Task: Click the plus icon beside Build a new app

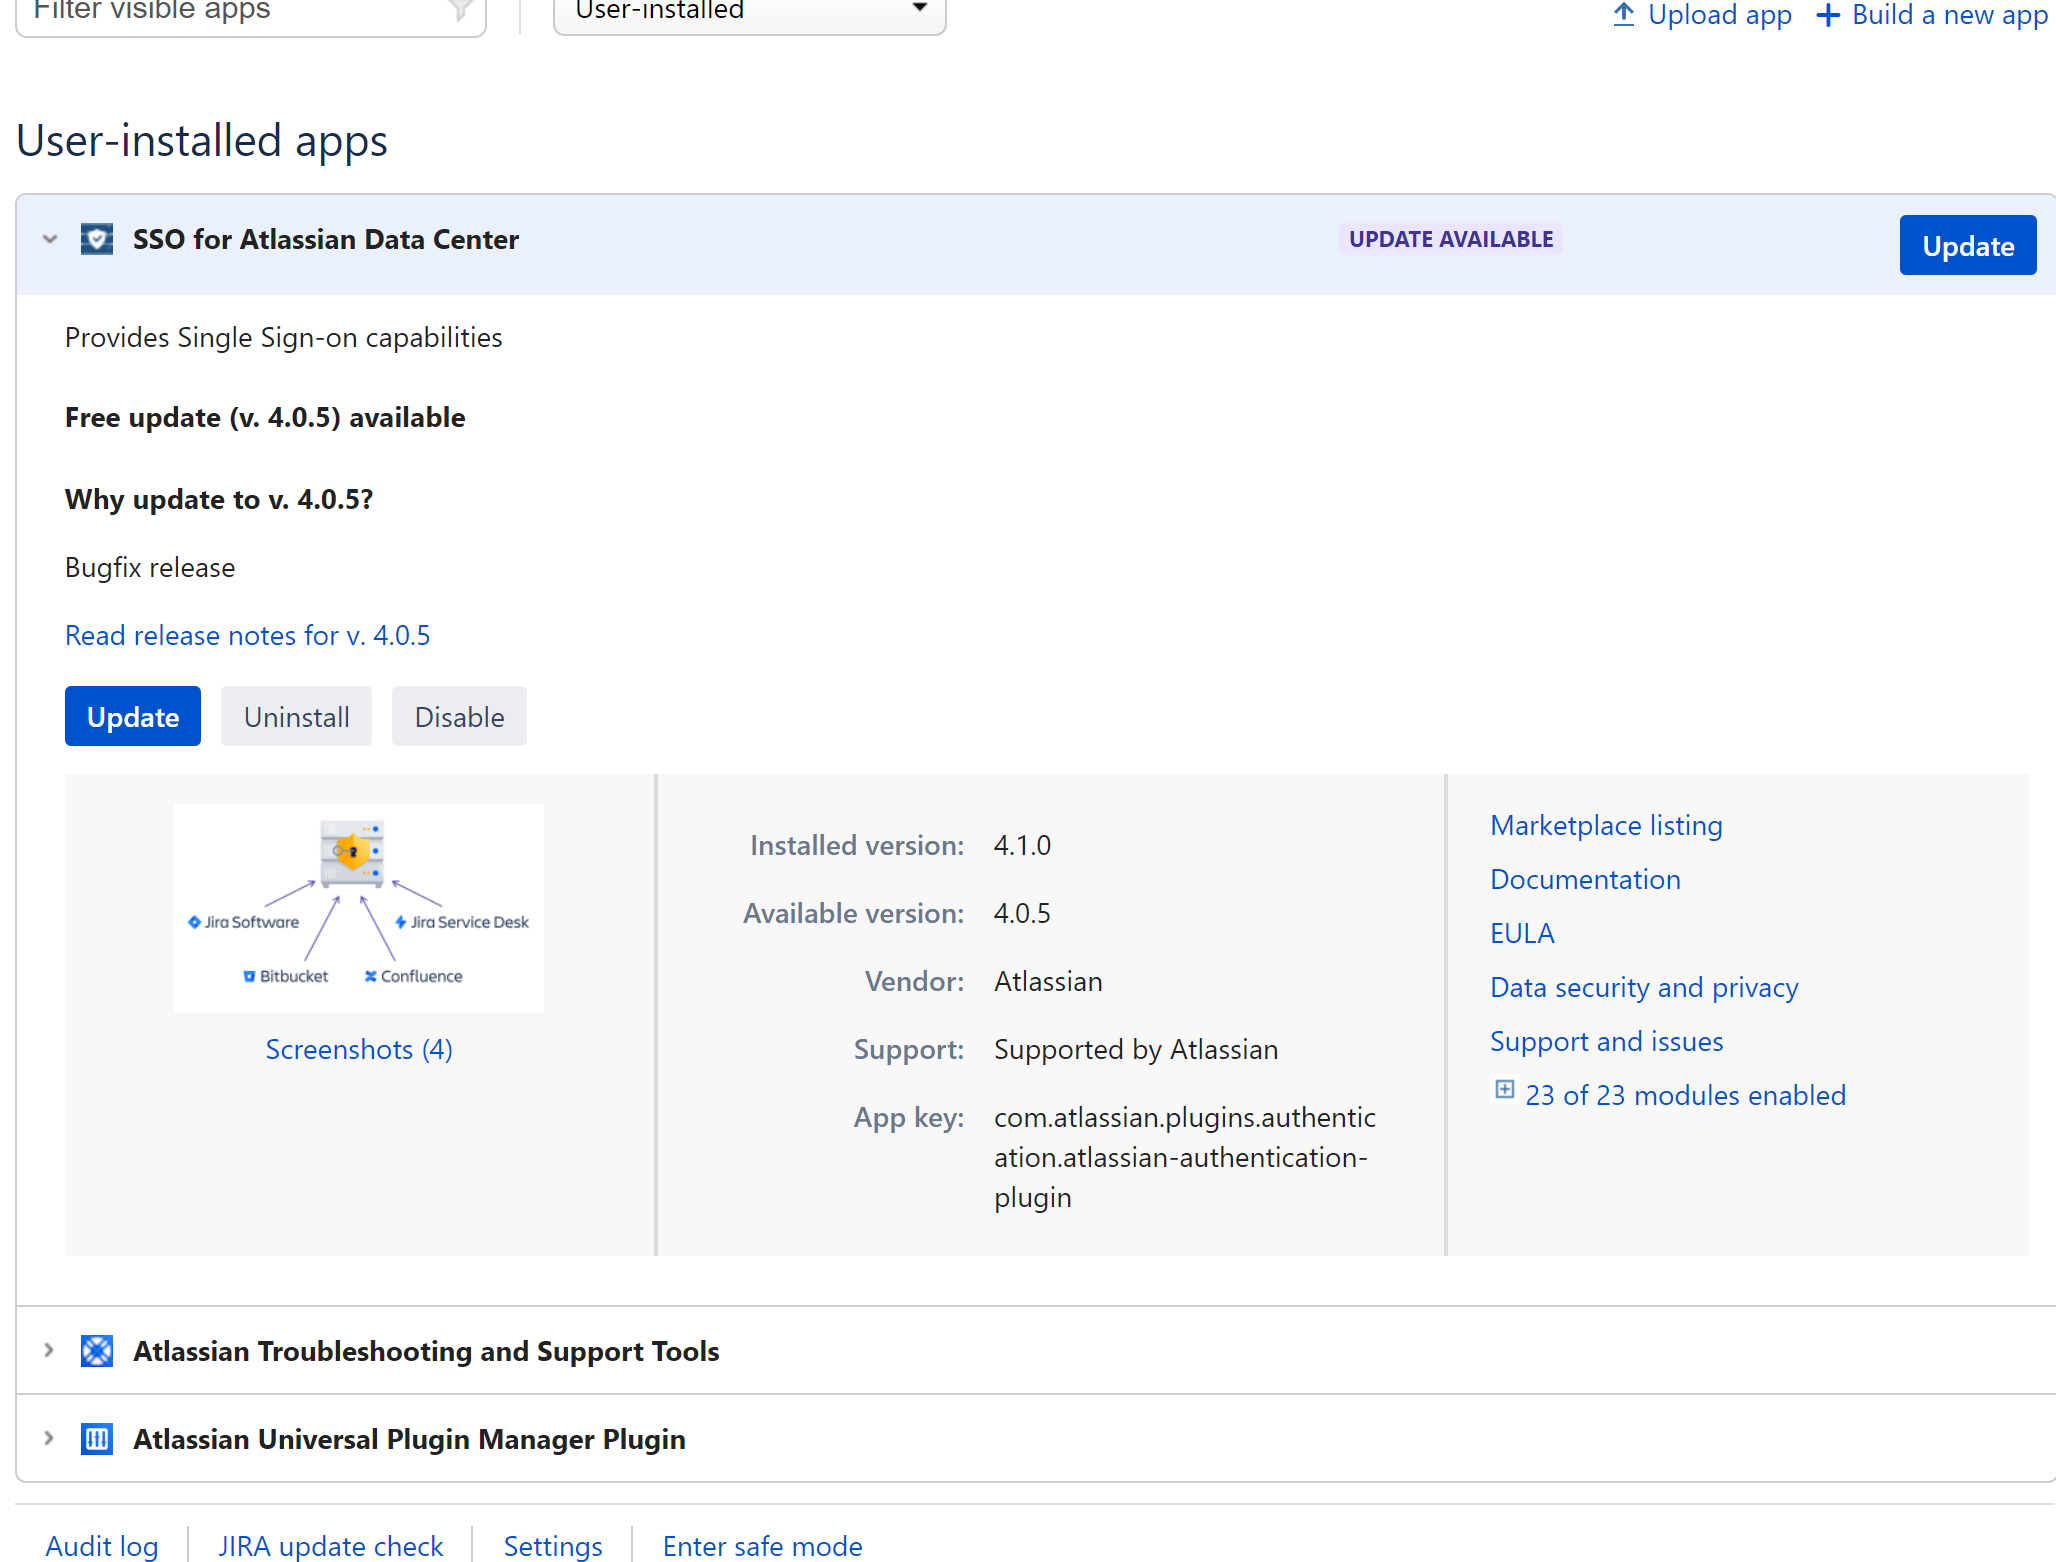Action: point(1828,15)
